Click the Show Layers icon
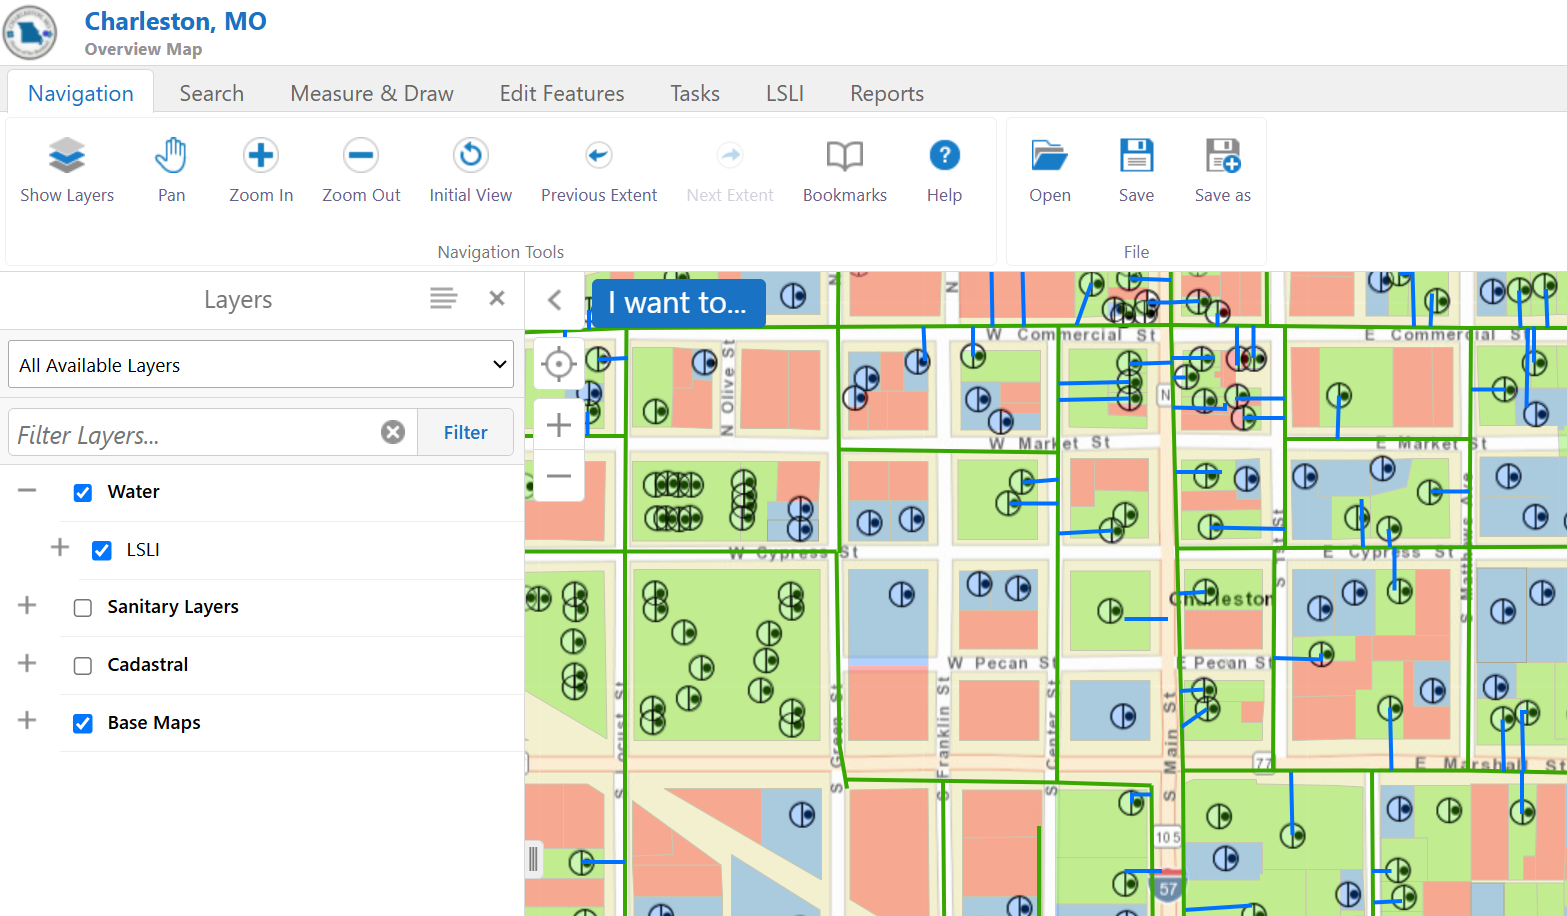This screenshot has width=1567, height=916. tap(67, 157)
